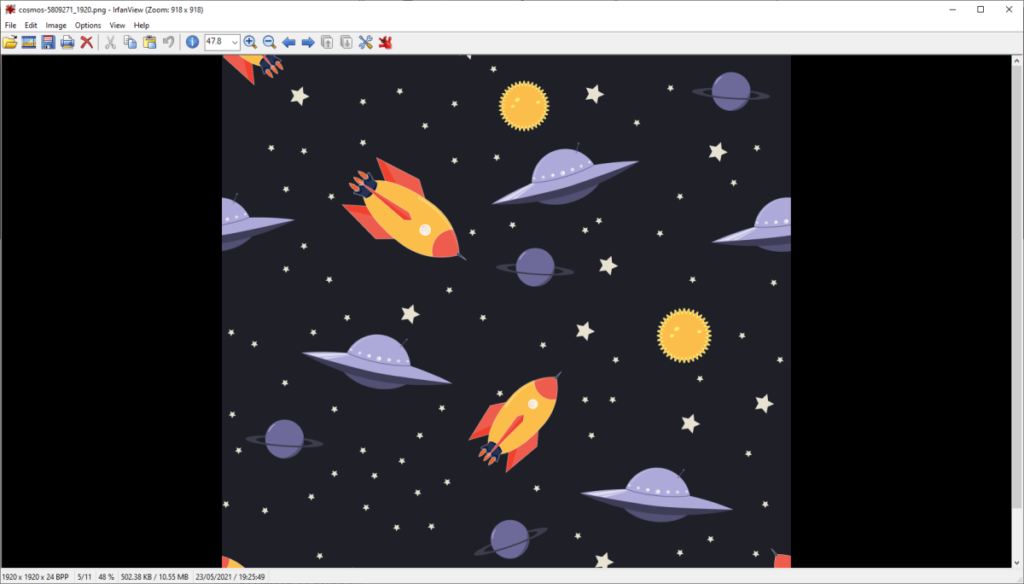Screen dimensions: 1024x584
Task: Open the Options menu
Action: point(88,25)
